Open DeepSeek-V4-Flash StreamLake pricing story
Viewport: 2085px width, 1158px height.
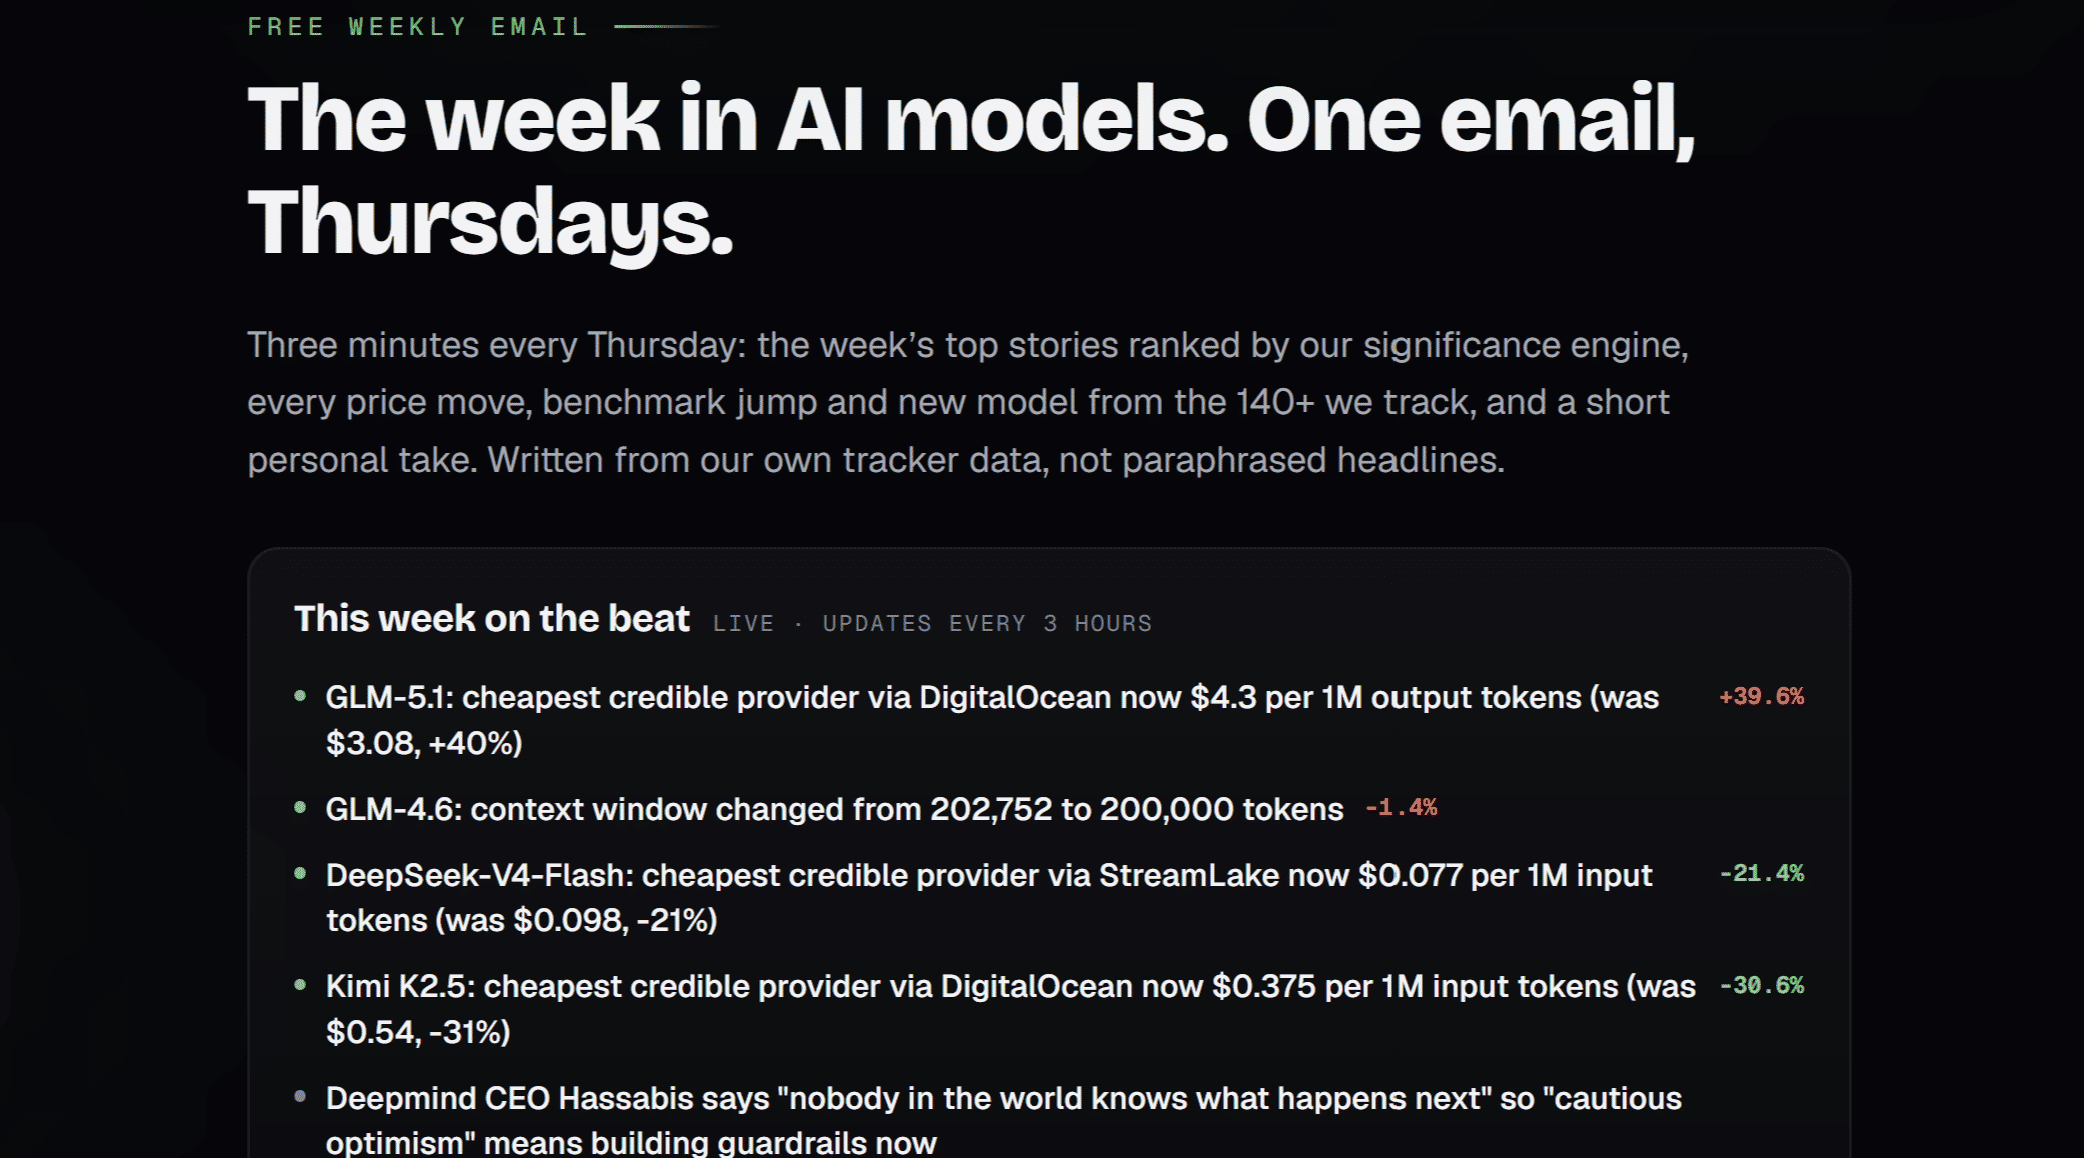coord(989,897)
